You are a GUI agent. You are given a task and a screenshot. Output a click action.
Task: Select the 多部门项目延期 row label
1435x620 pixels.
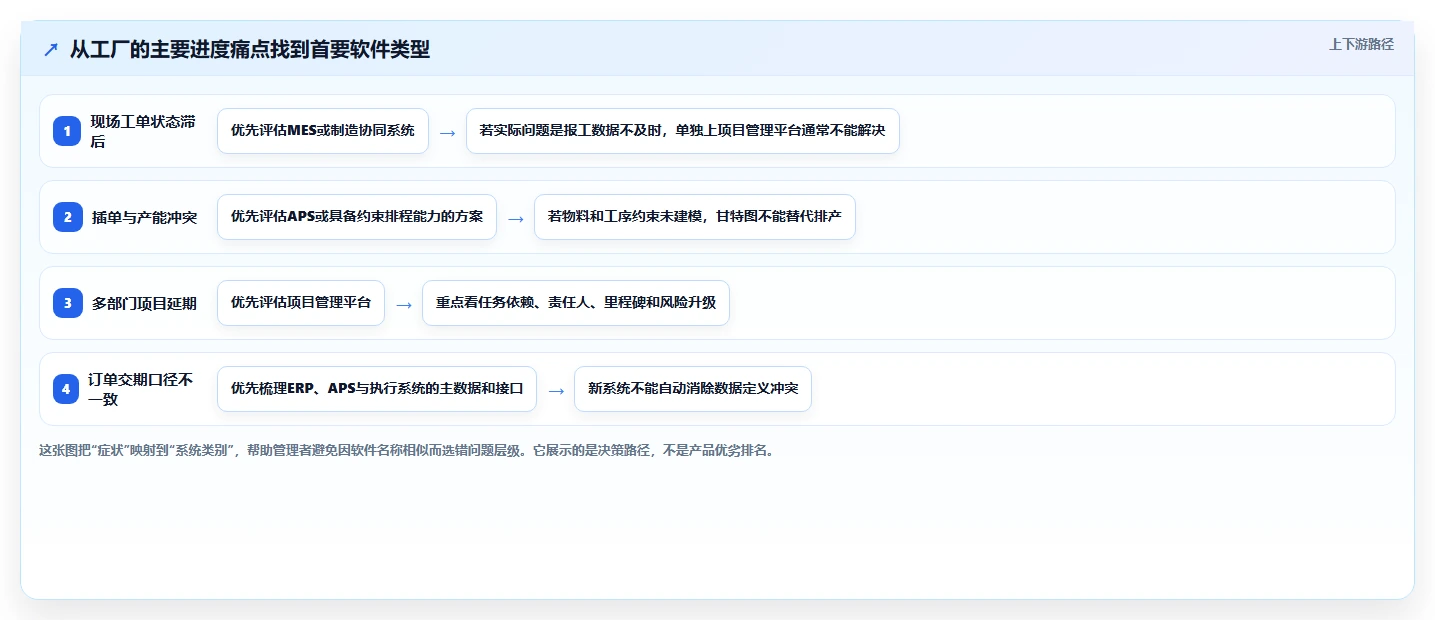point(144,303)
